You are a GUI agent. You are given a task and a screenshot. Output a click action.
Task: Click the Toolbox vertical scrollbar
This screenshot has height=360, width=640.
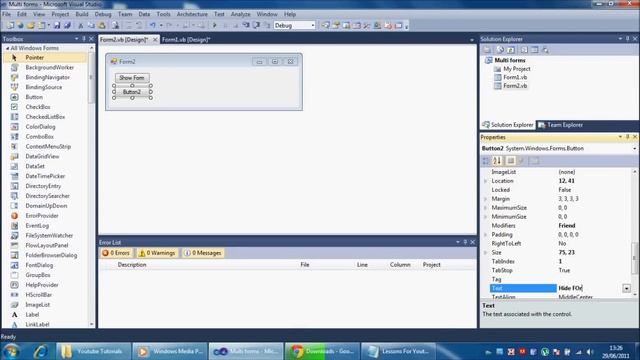tap(91, 78)
